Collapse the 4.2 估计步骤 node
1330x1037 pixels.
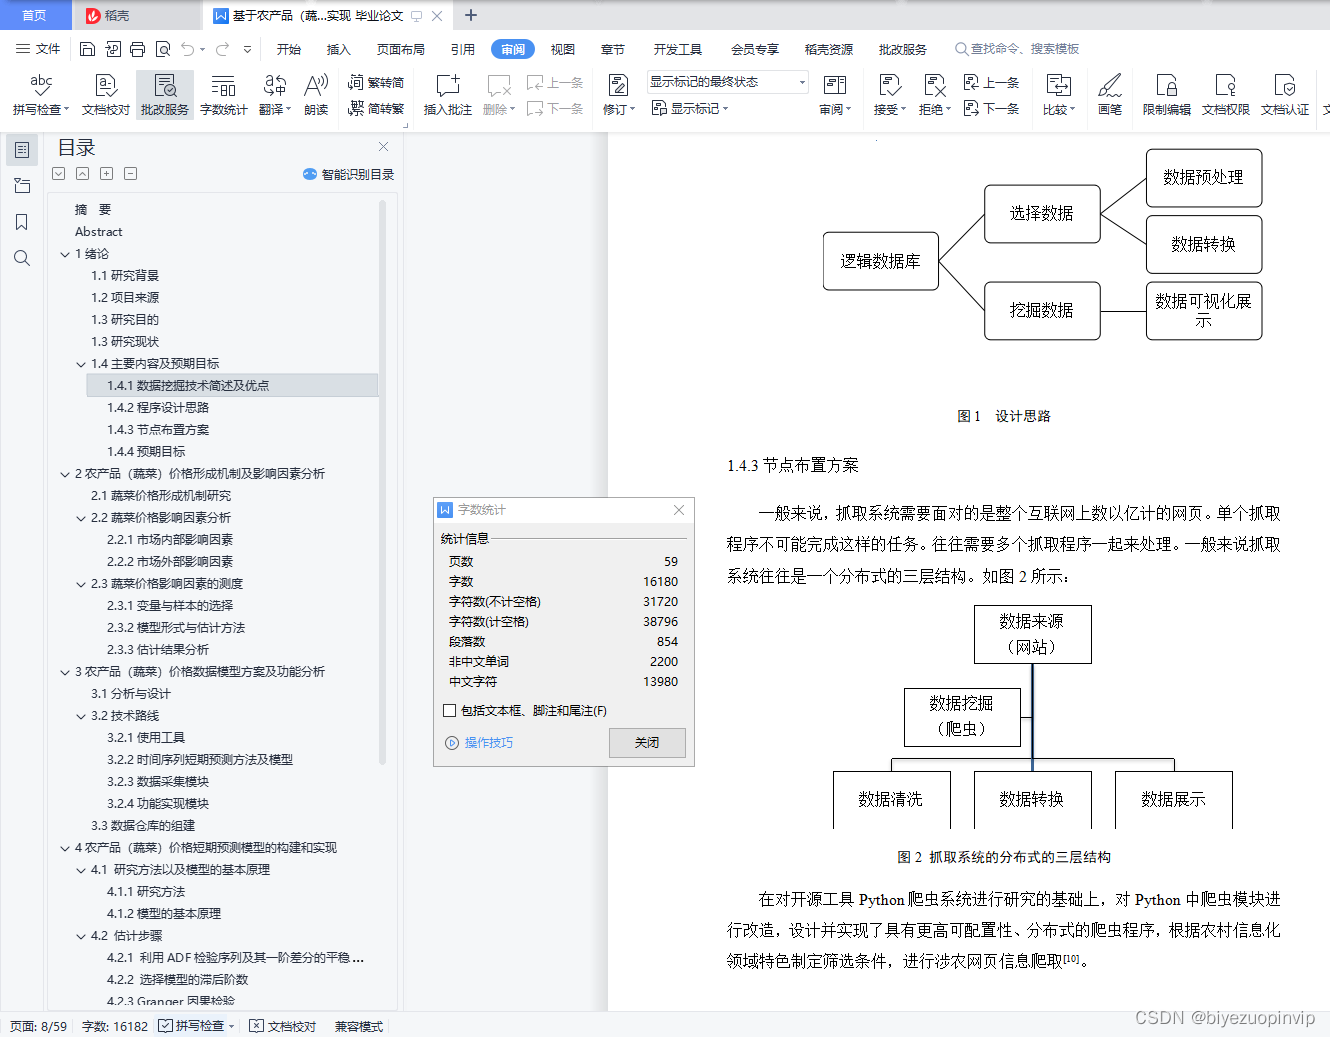point(81,936)
